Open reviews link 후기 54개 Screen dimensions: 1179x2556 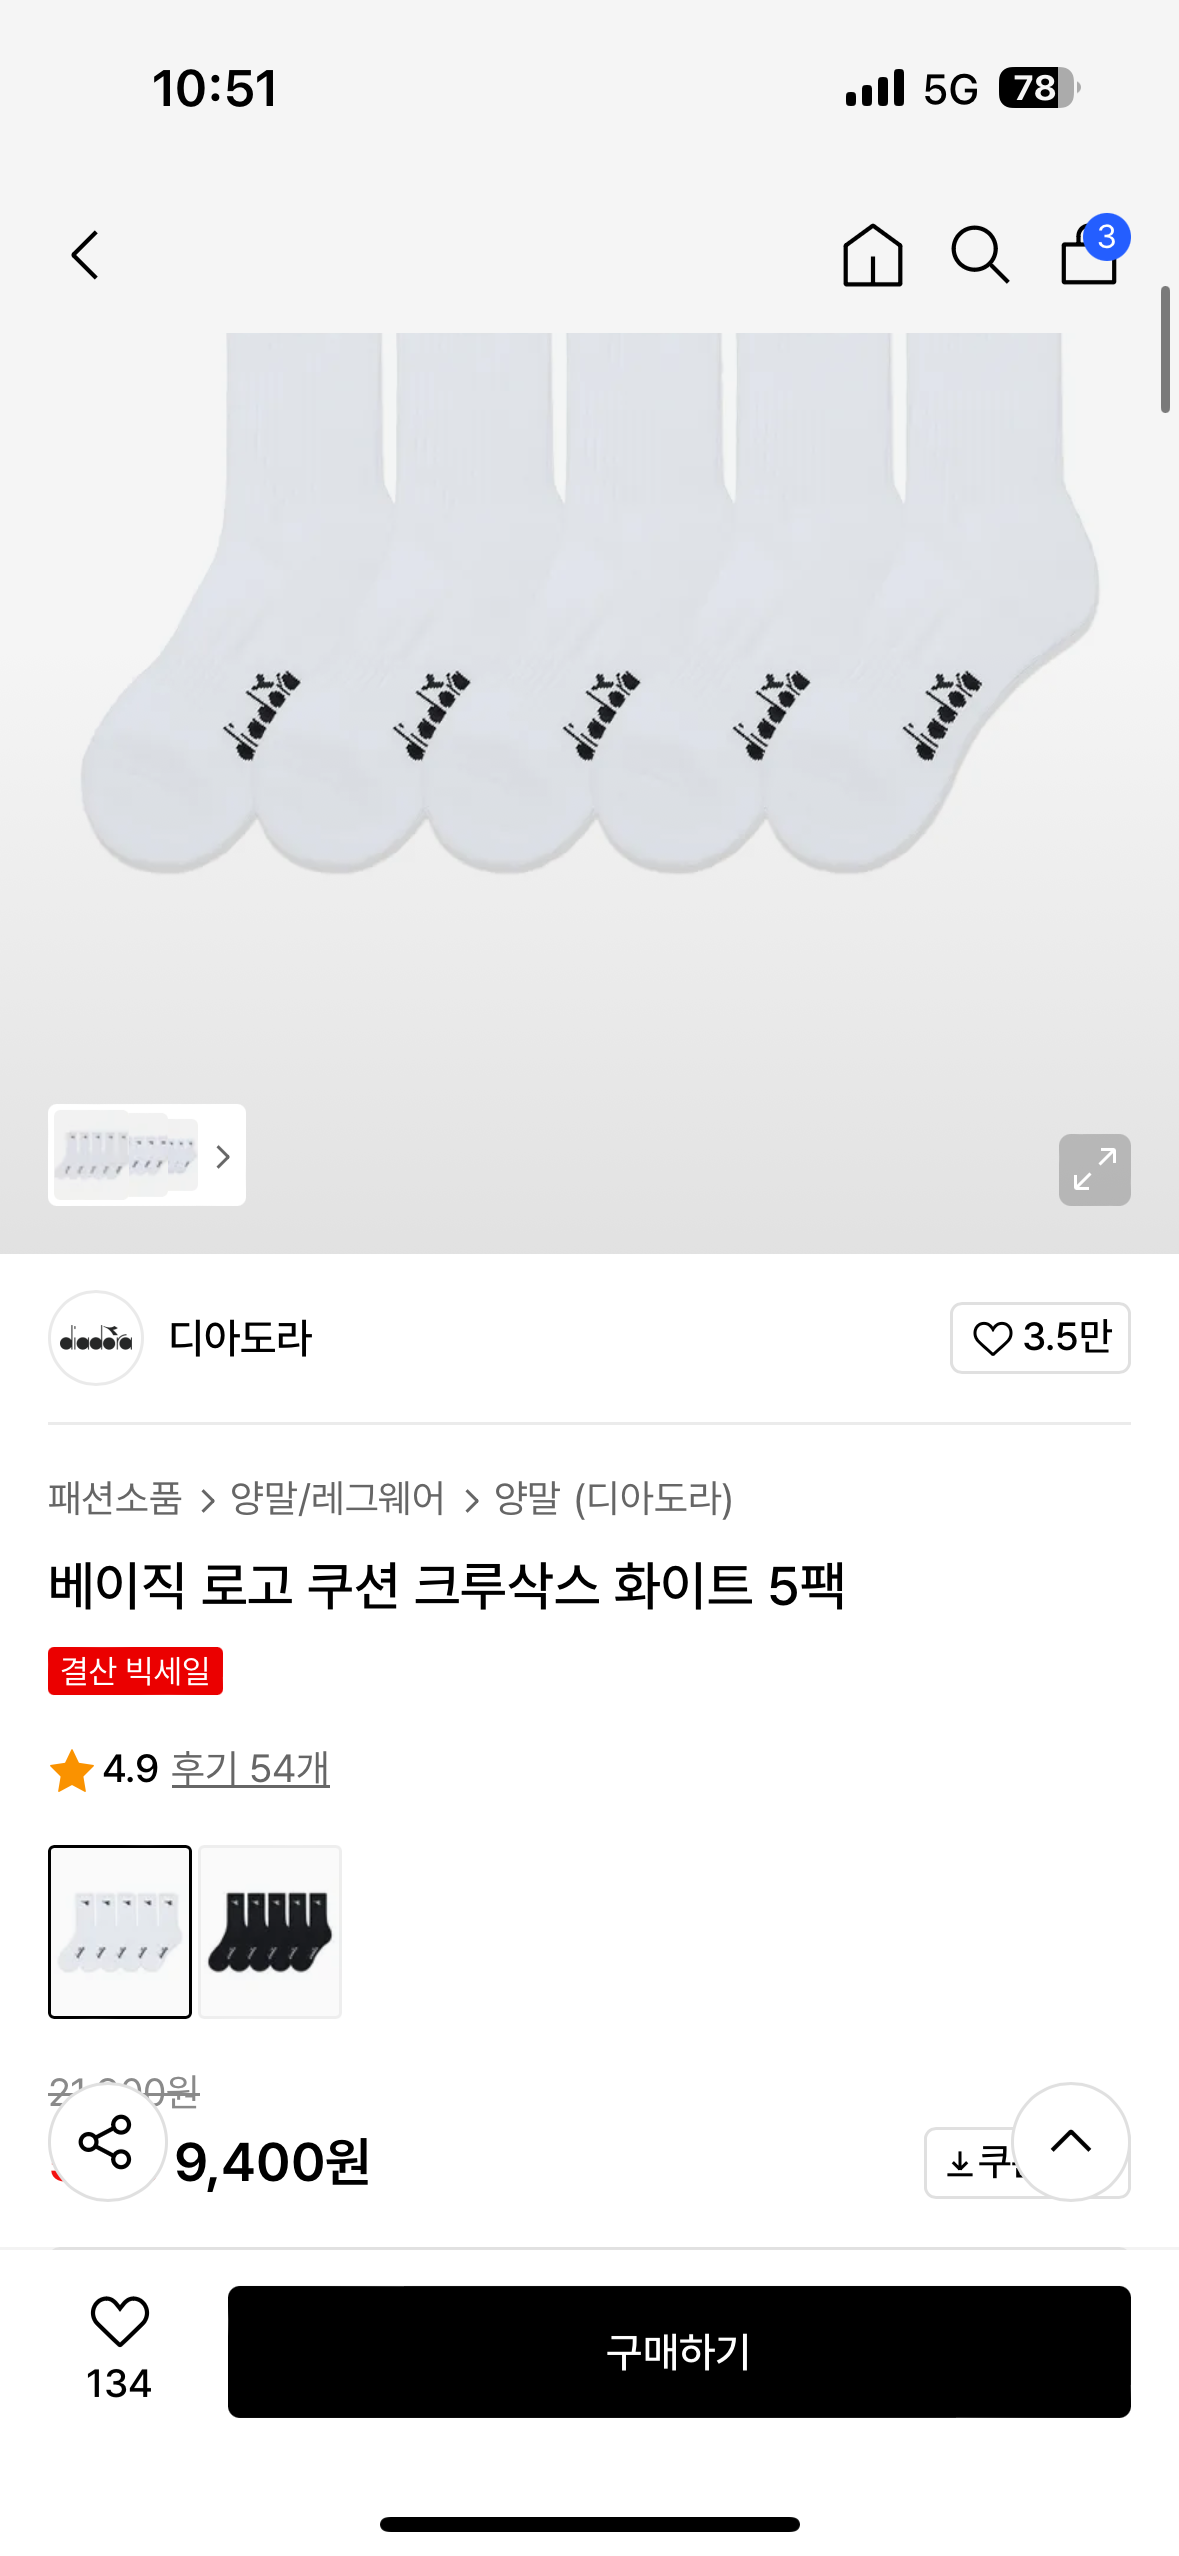[x=250, y=1768]
